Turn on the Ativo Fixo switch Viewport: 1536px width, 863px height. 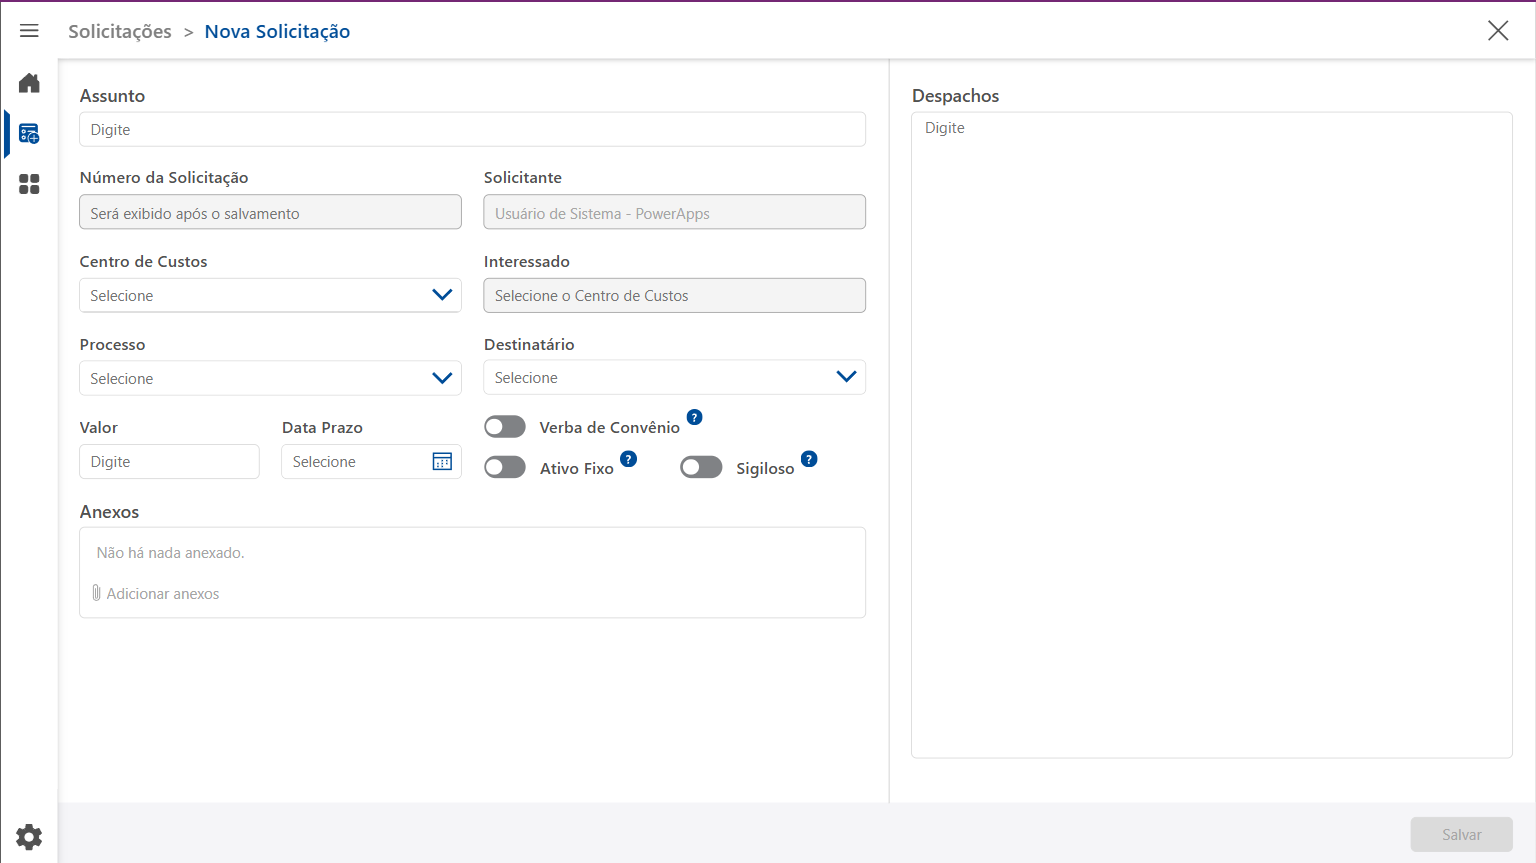point(505,467)
